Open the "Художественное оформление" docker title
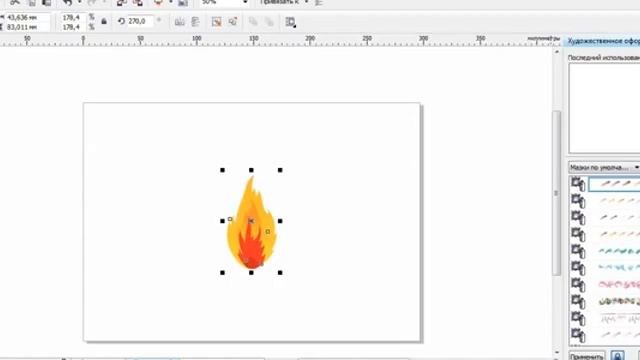 click(603, 41)
